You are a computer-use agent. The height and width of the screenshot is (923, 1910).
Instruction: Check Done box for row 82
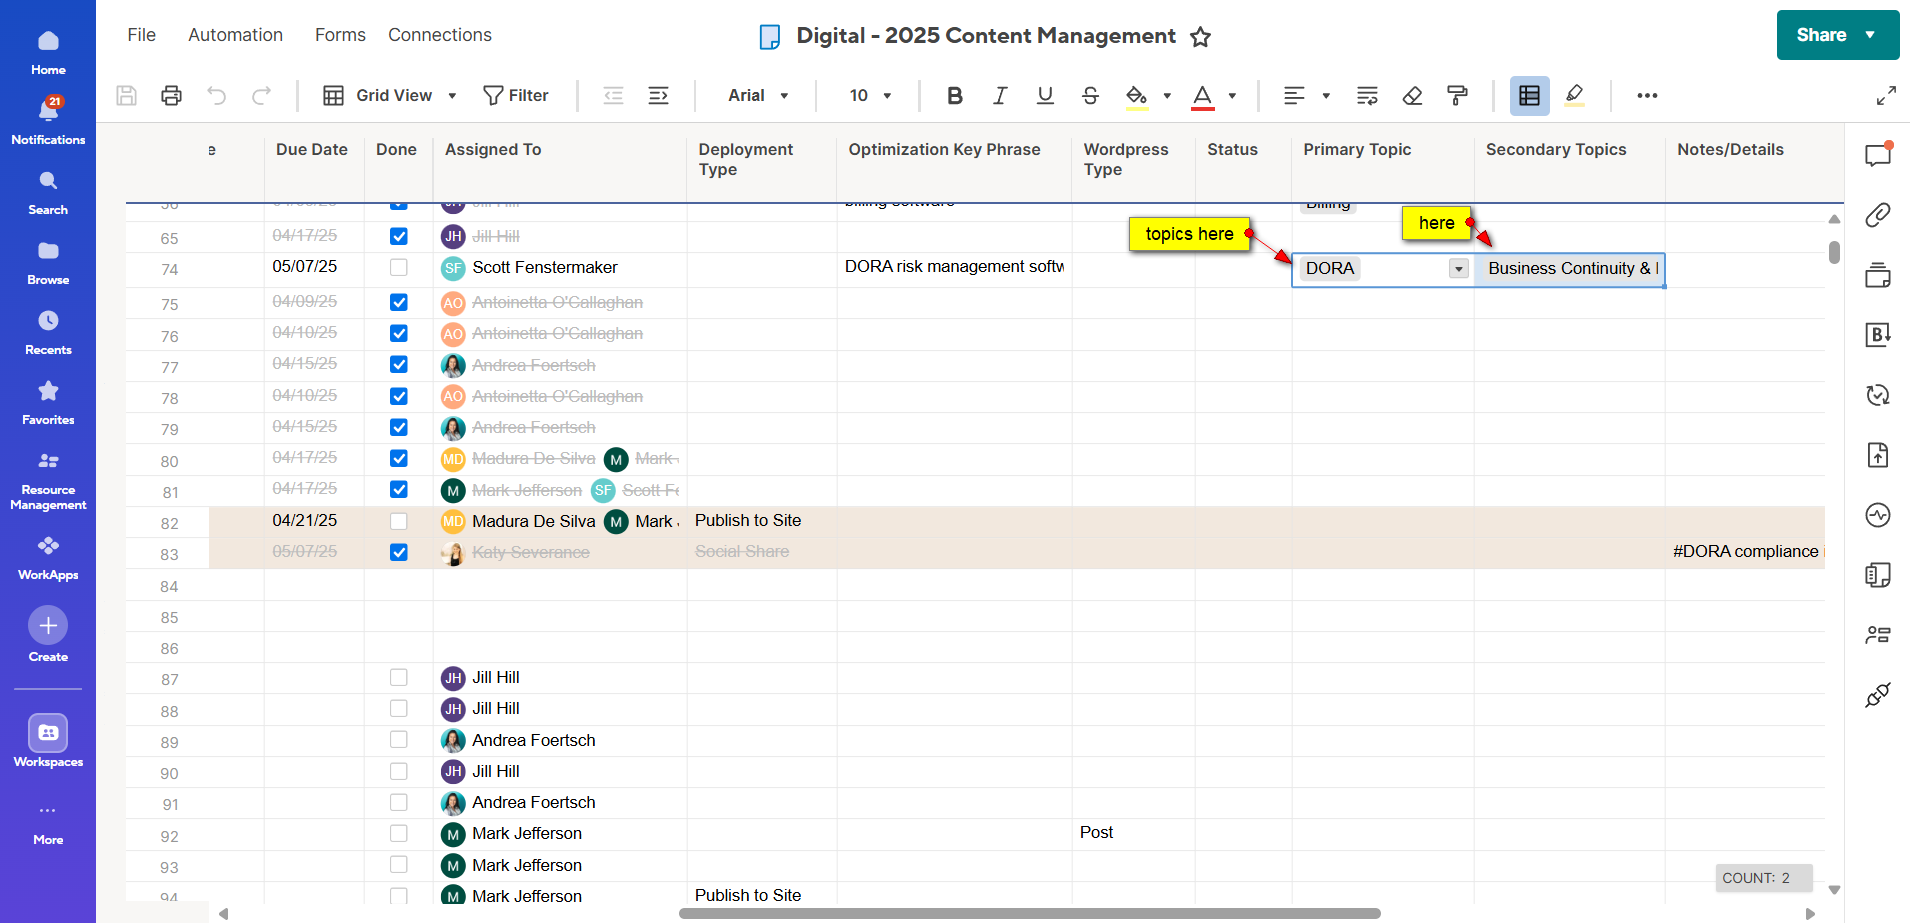point(399,521)
